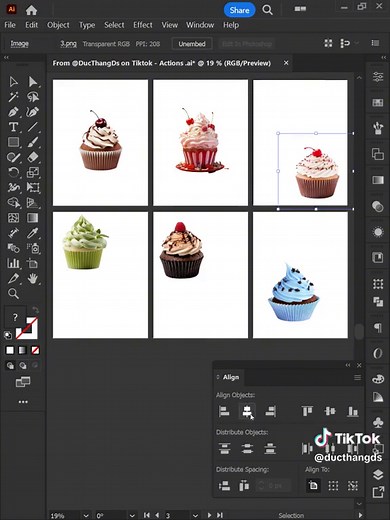Viewport: 390px width, 520px height.
Task: Pick the Width warp tool
Action: pyautogui.click(x=13, y=187)
